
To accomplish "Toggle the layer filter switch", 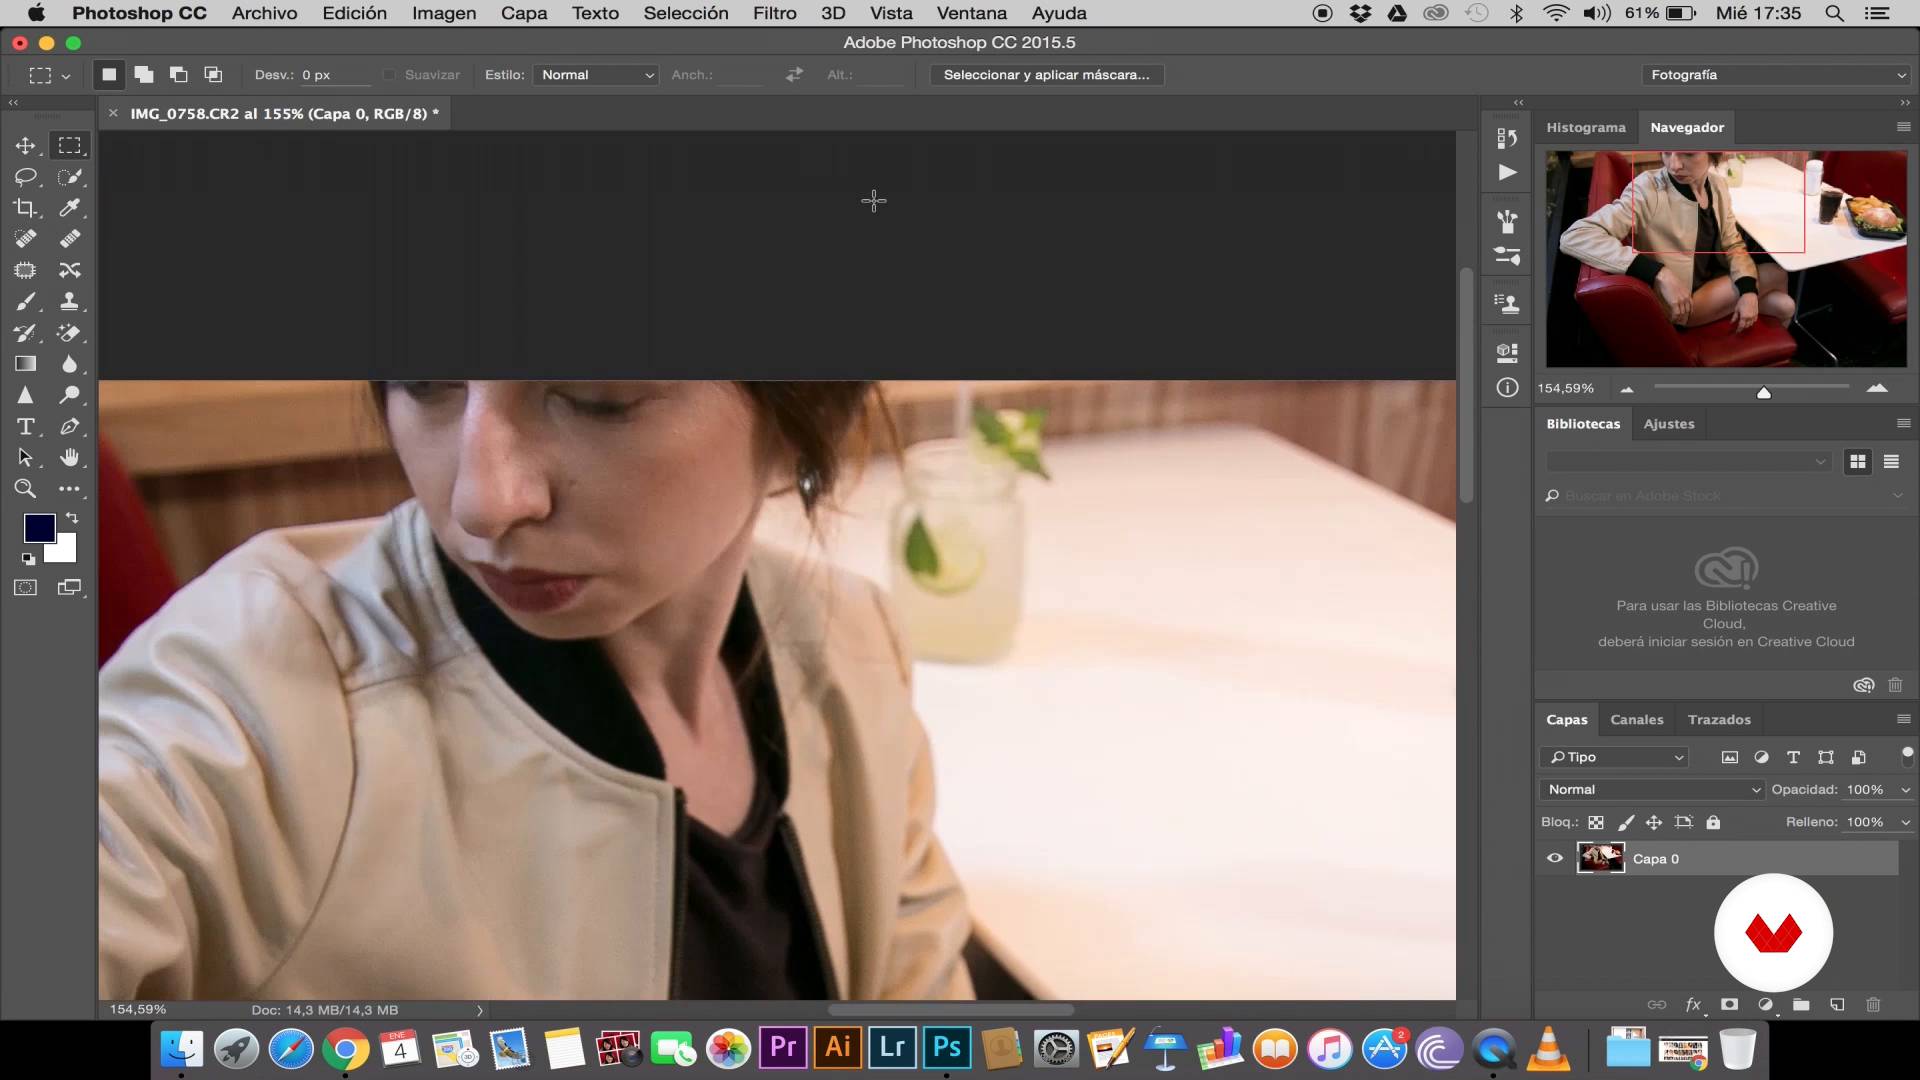I will click(1907, 755).
